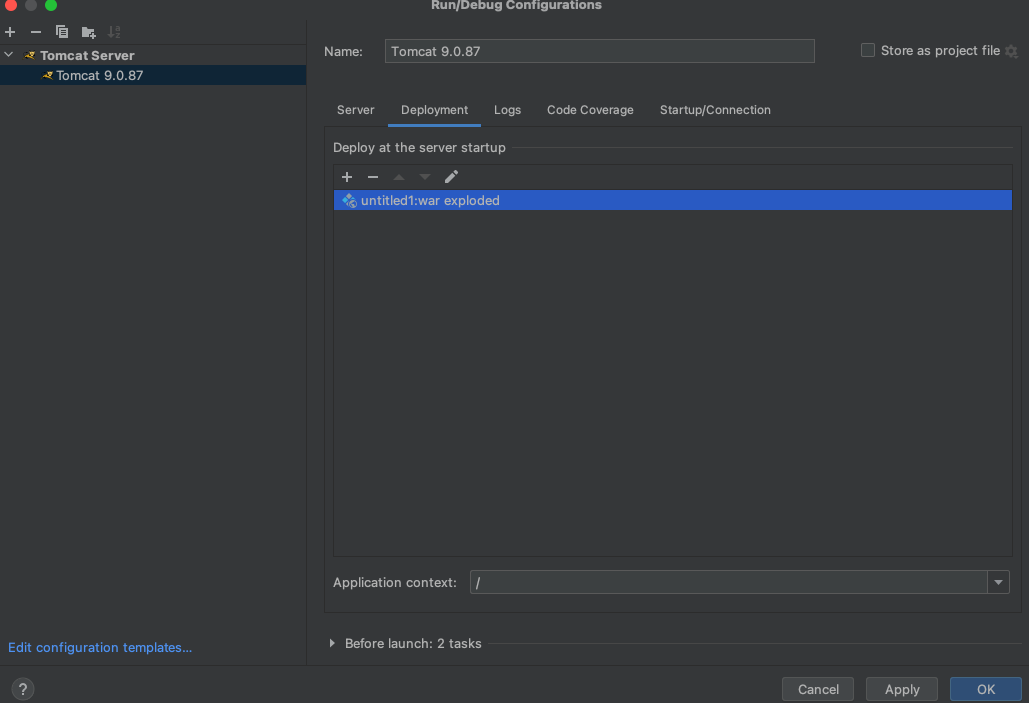
Task: Switch to the Deployment tab
Action: [x=434, y=110]
